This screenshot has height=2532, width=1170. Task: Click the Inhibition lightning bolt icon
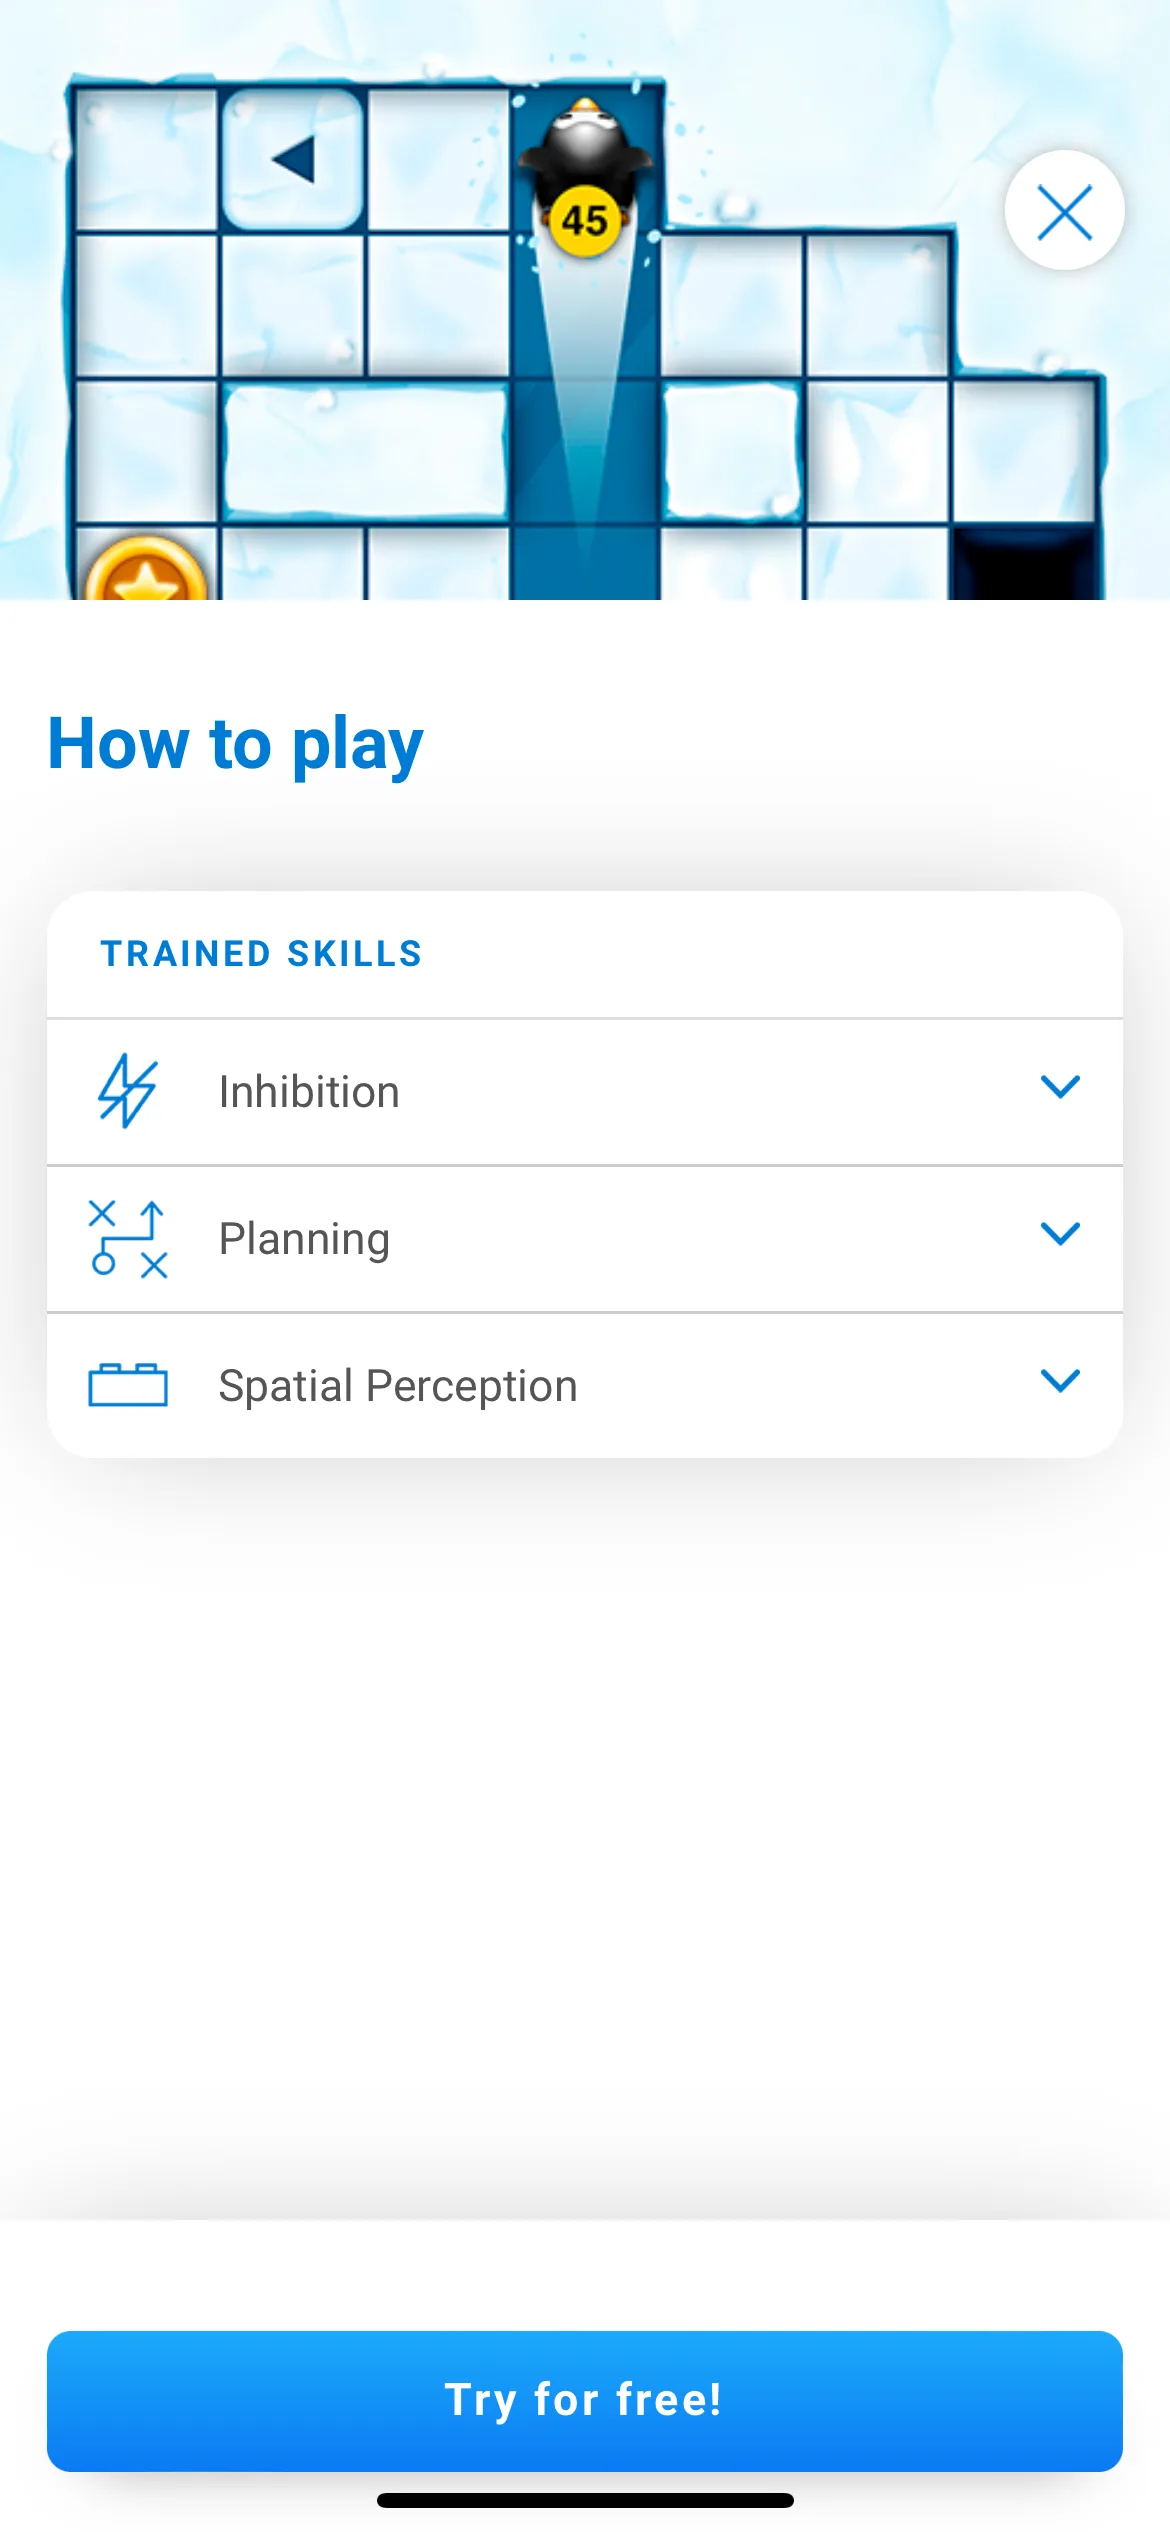point(127,1091)
